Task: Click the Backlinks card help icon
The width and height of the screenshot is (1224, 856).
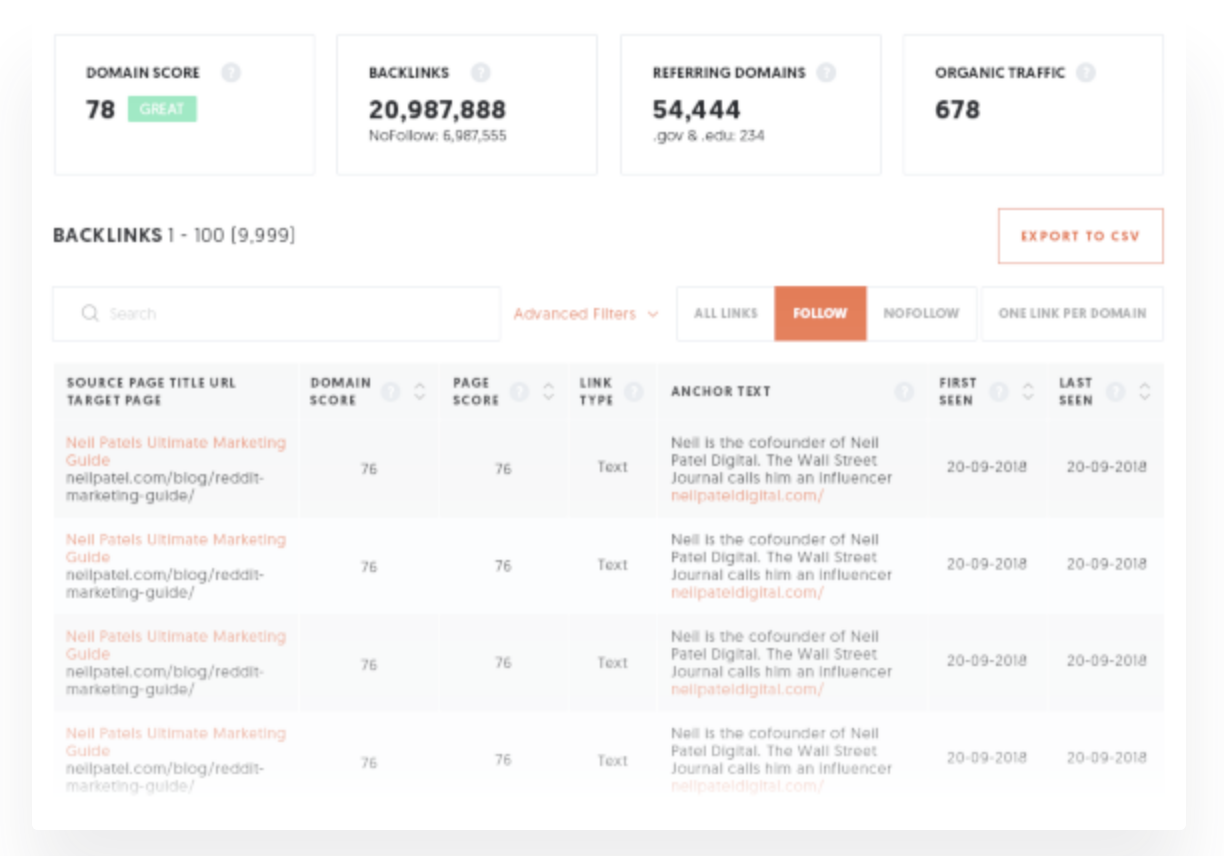Action: tap(480, 73)
